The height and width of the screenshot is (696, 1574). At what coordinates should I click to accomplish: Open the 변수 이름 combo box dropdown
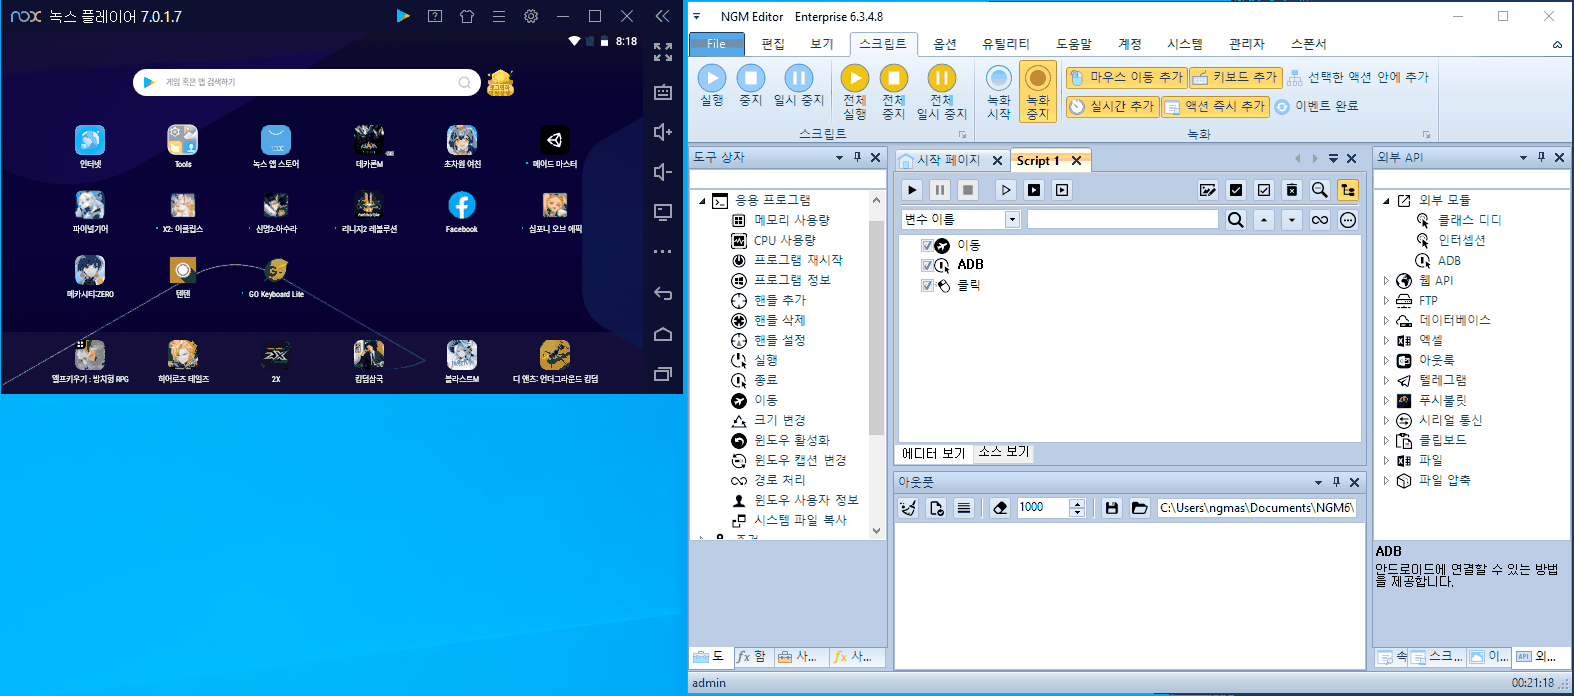[1012, 220]
